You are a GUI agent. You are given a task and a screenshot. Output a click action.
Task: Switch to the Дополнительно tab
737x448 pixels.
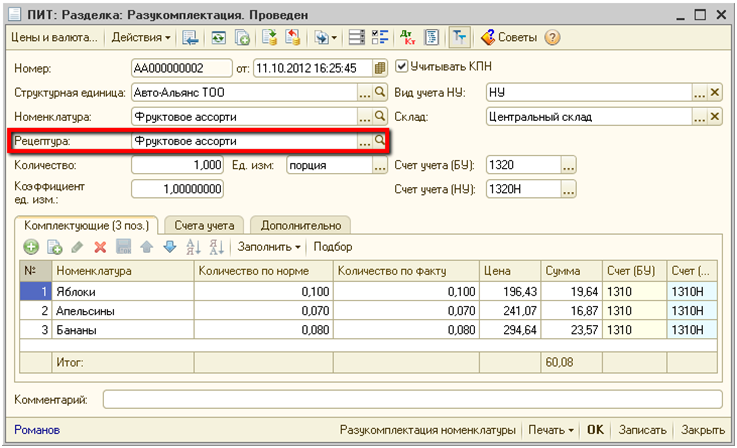pos(300,225)
